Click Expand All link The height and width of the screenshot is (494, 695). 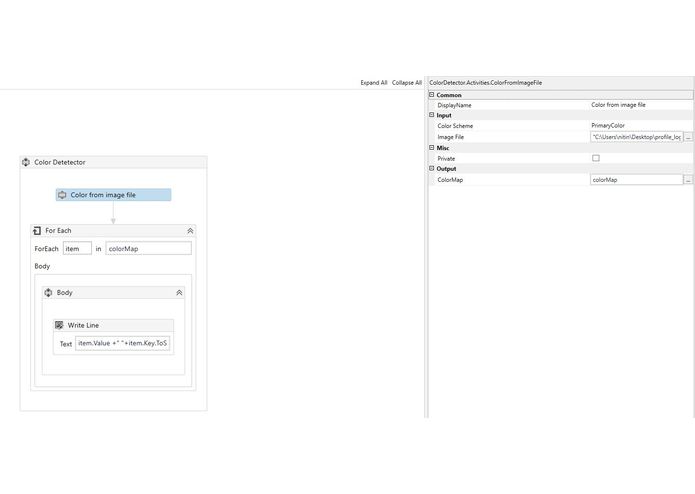coord(374,83)
